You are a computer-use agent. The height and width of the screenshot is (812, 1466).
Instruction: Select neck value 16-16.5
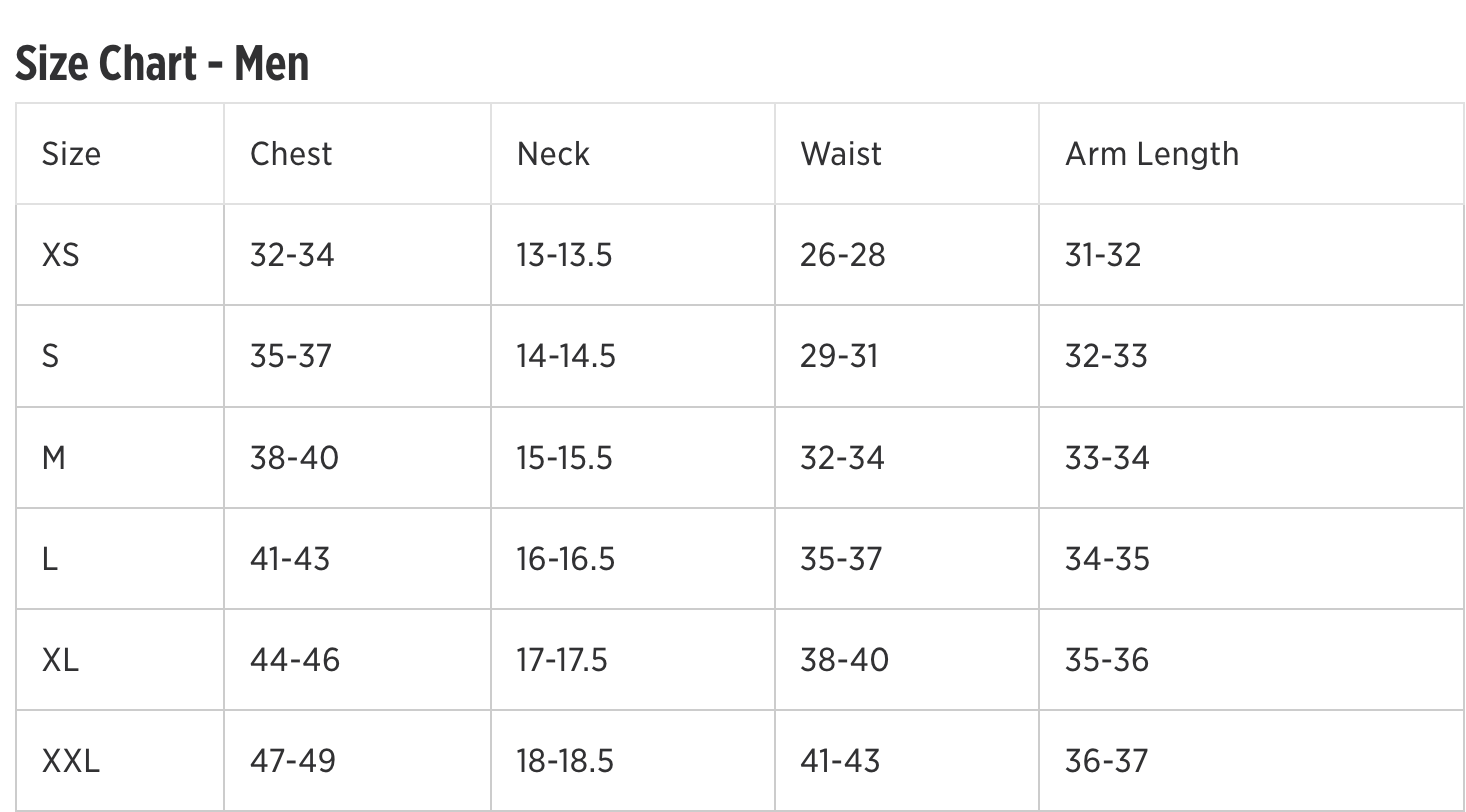point(565,559)
